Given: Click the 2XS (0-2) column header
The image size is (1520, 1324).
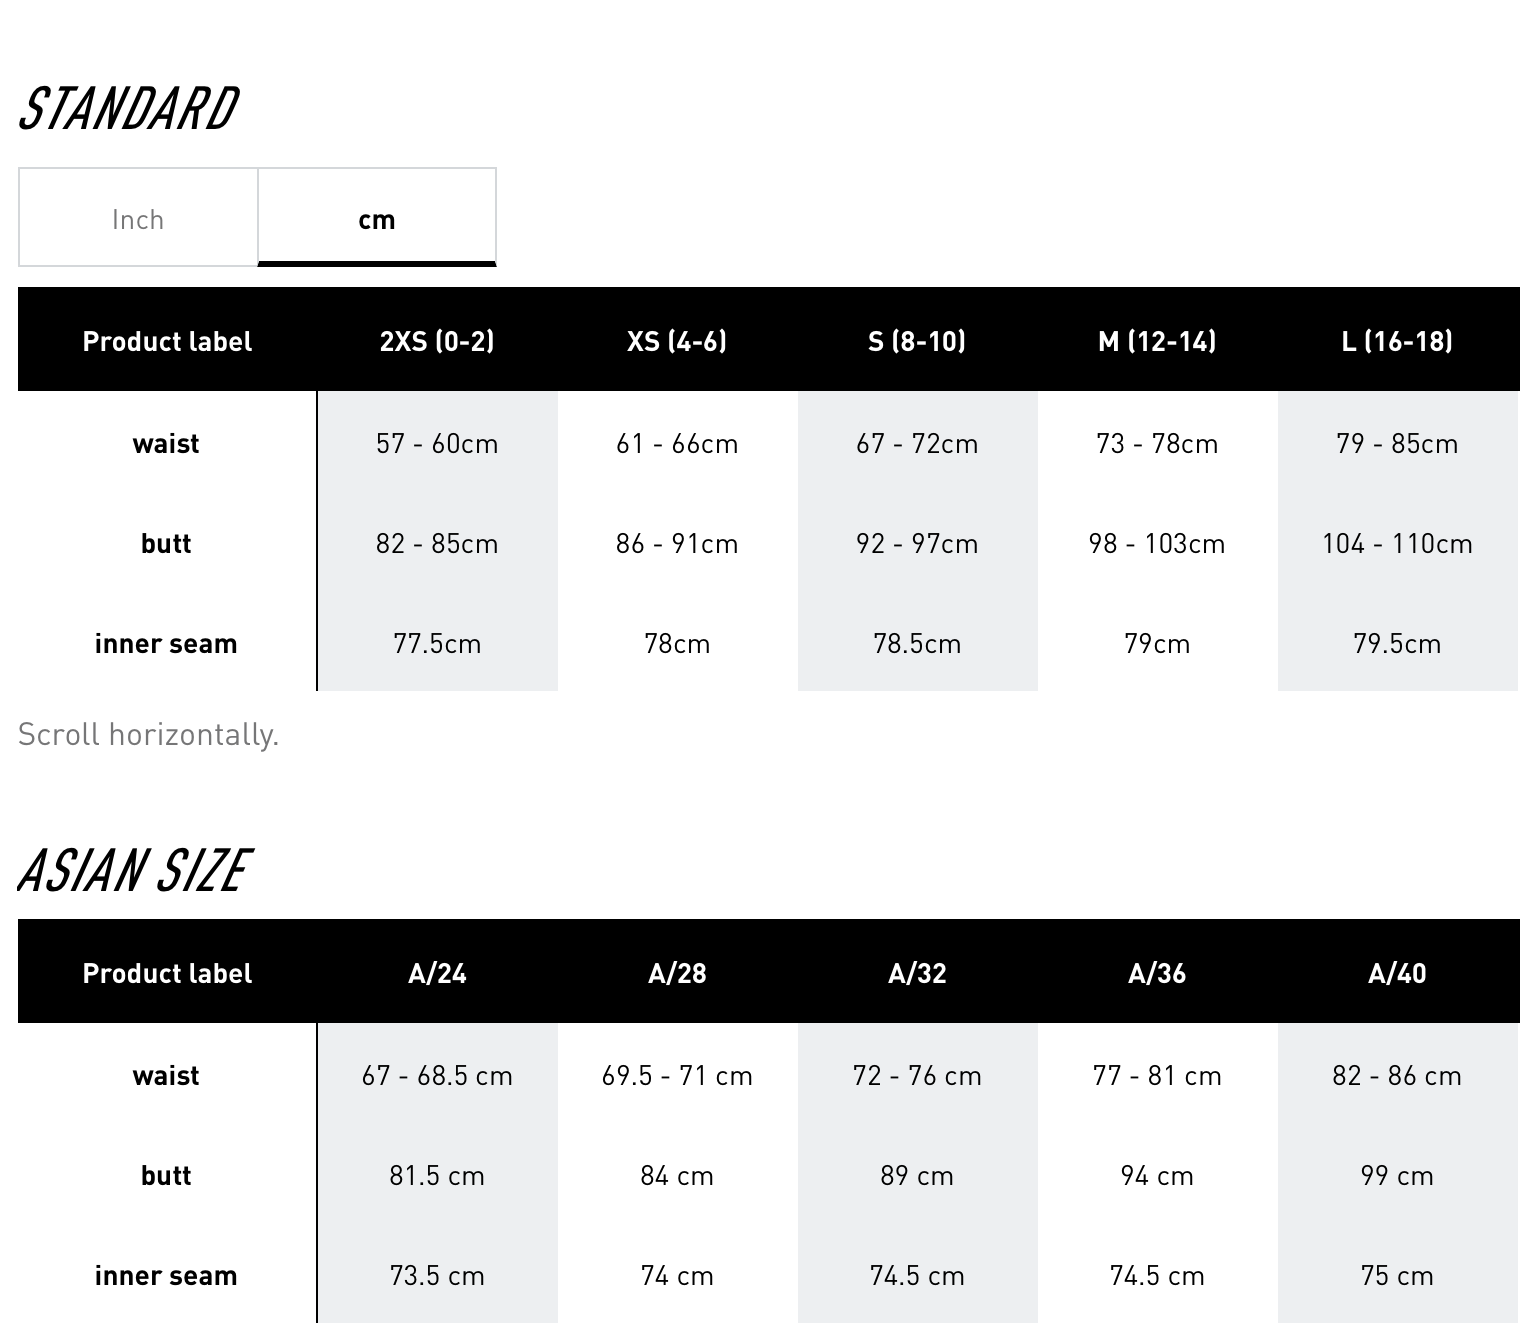Looking at the screenshot, I should [x=437, y=341].
